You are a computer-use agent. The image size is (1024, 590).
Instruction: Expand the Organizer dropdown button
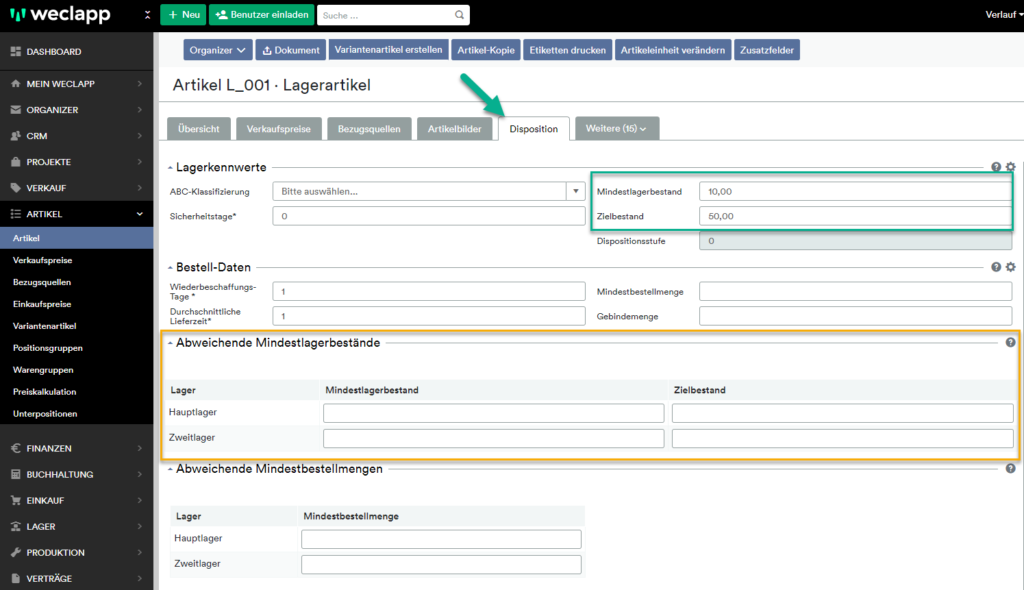[x=218, y=50]
